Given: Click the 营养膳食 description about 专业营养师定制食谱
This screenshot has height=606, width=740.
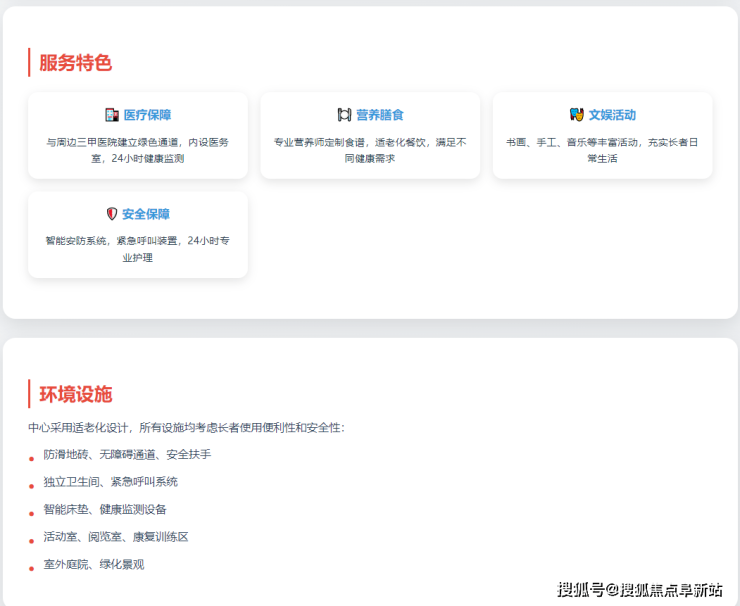Looking at the screenshot, I should [370, 150].
